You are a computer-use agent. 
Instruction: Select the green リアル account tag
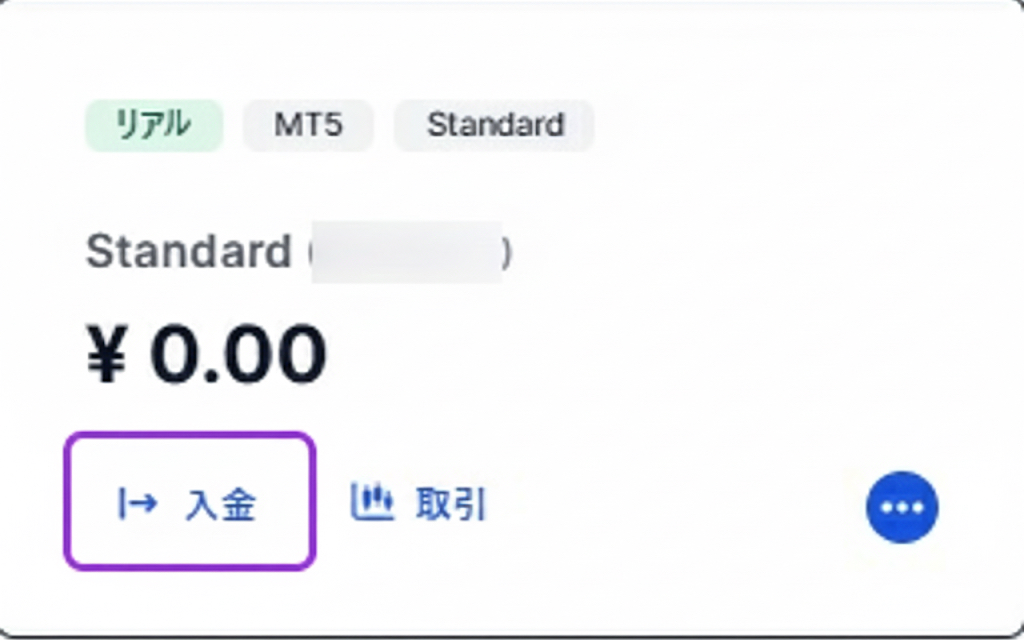pos(153,125)
